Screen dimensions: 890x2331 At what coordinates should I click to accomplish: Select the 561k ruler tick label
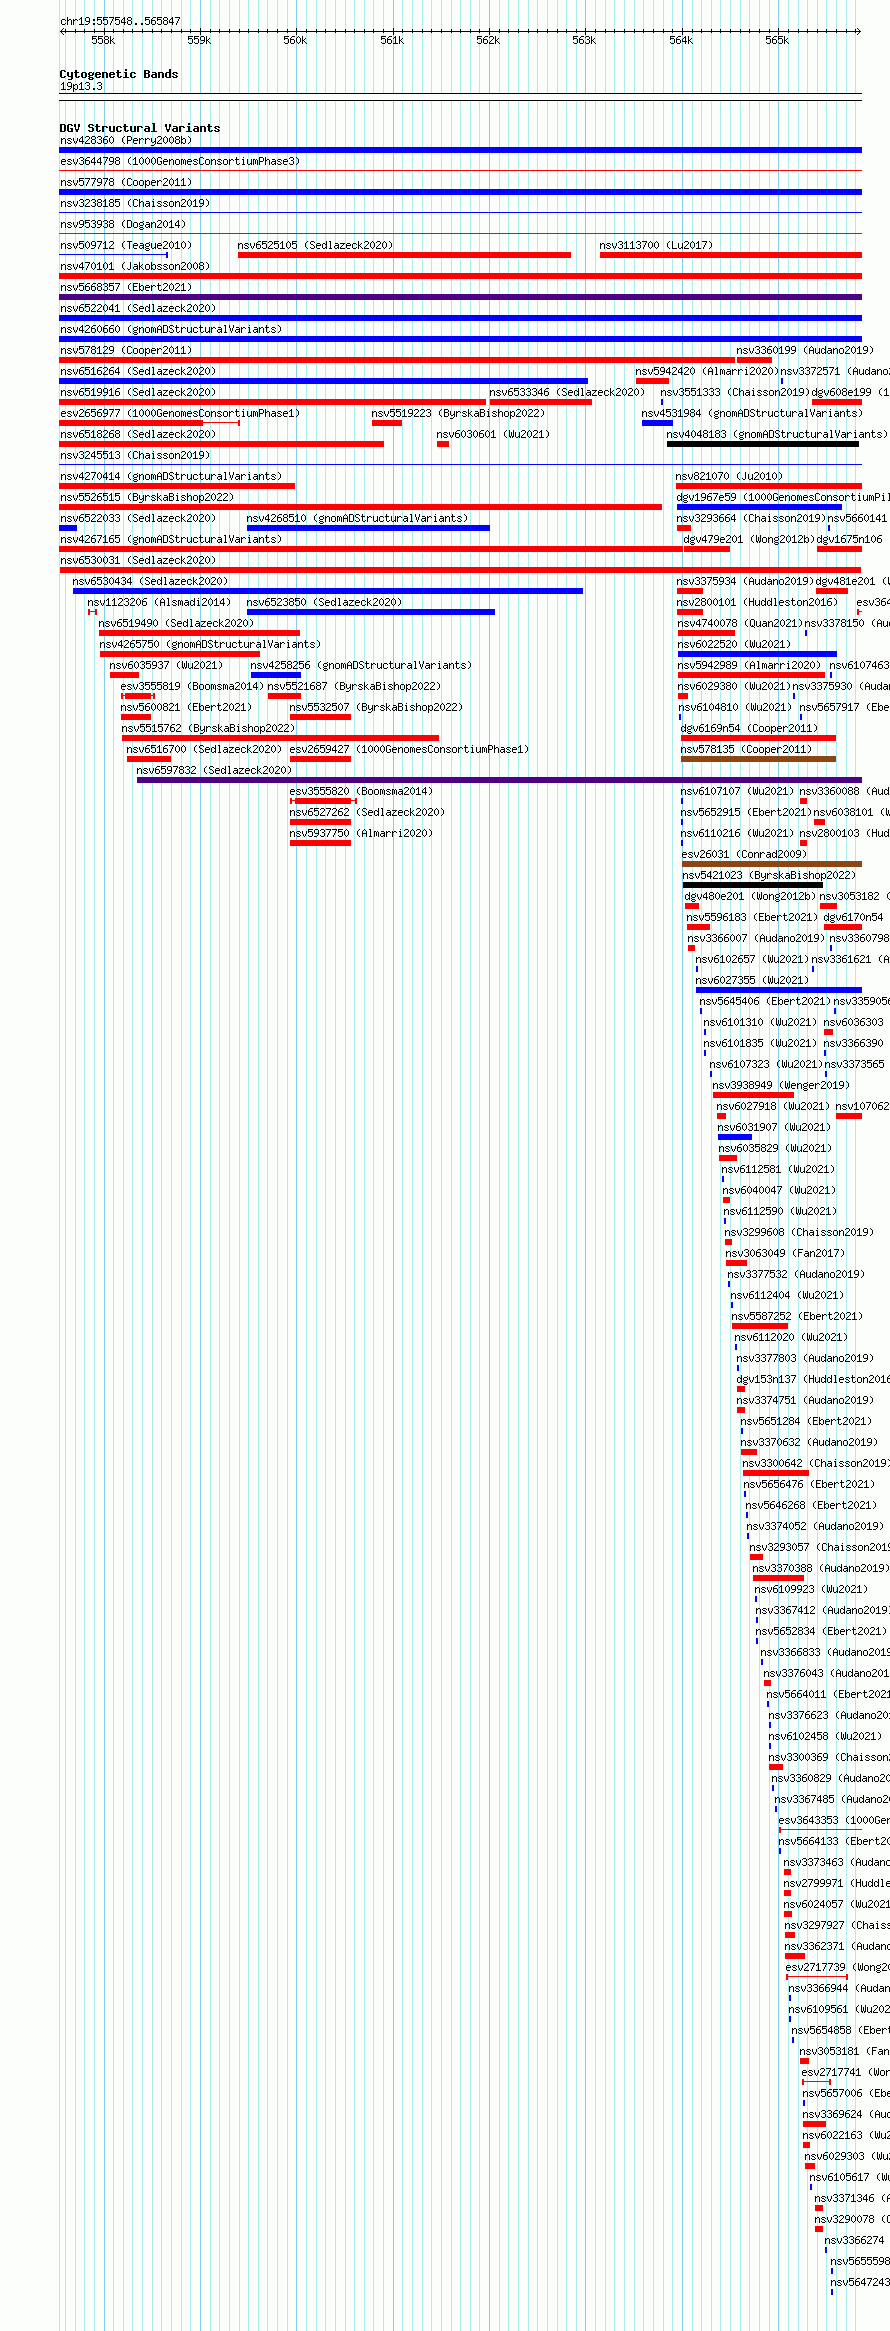[392, 40]
